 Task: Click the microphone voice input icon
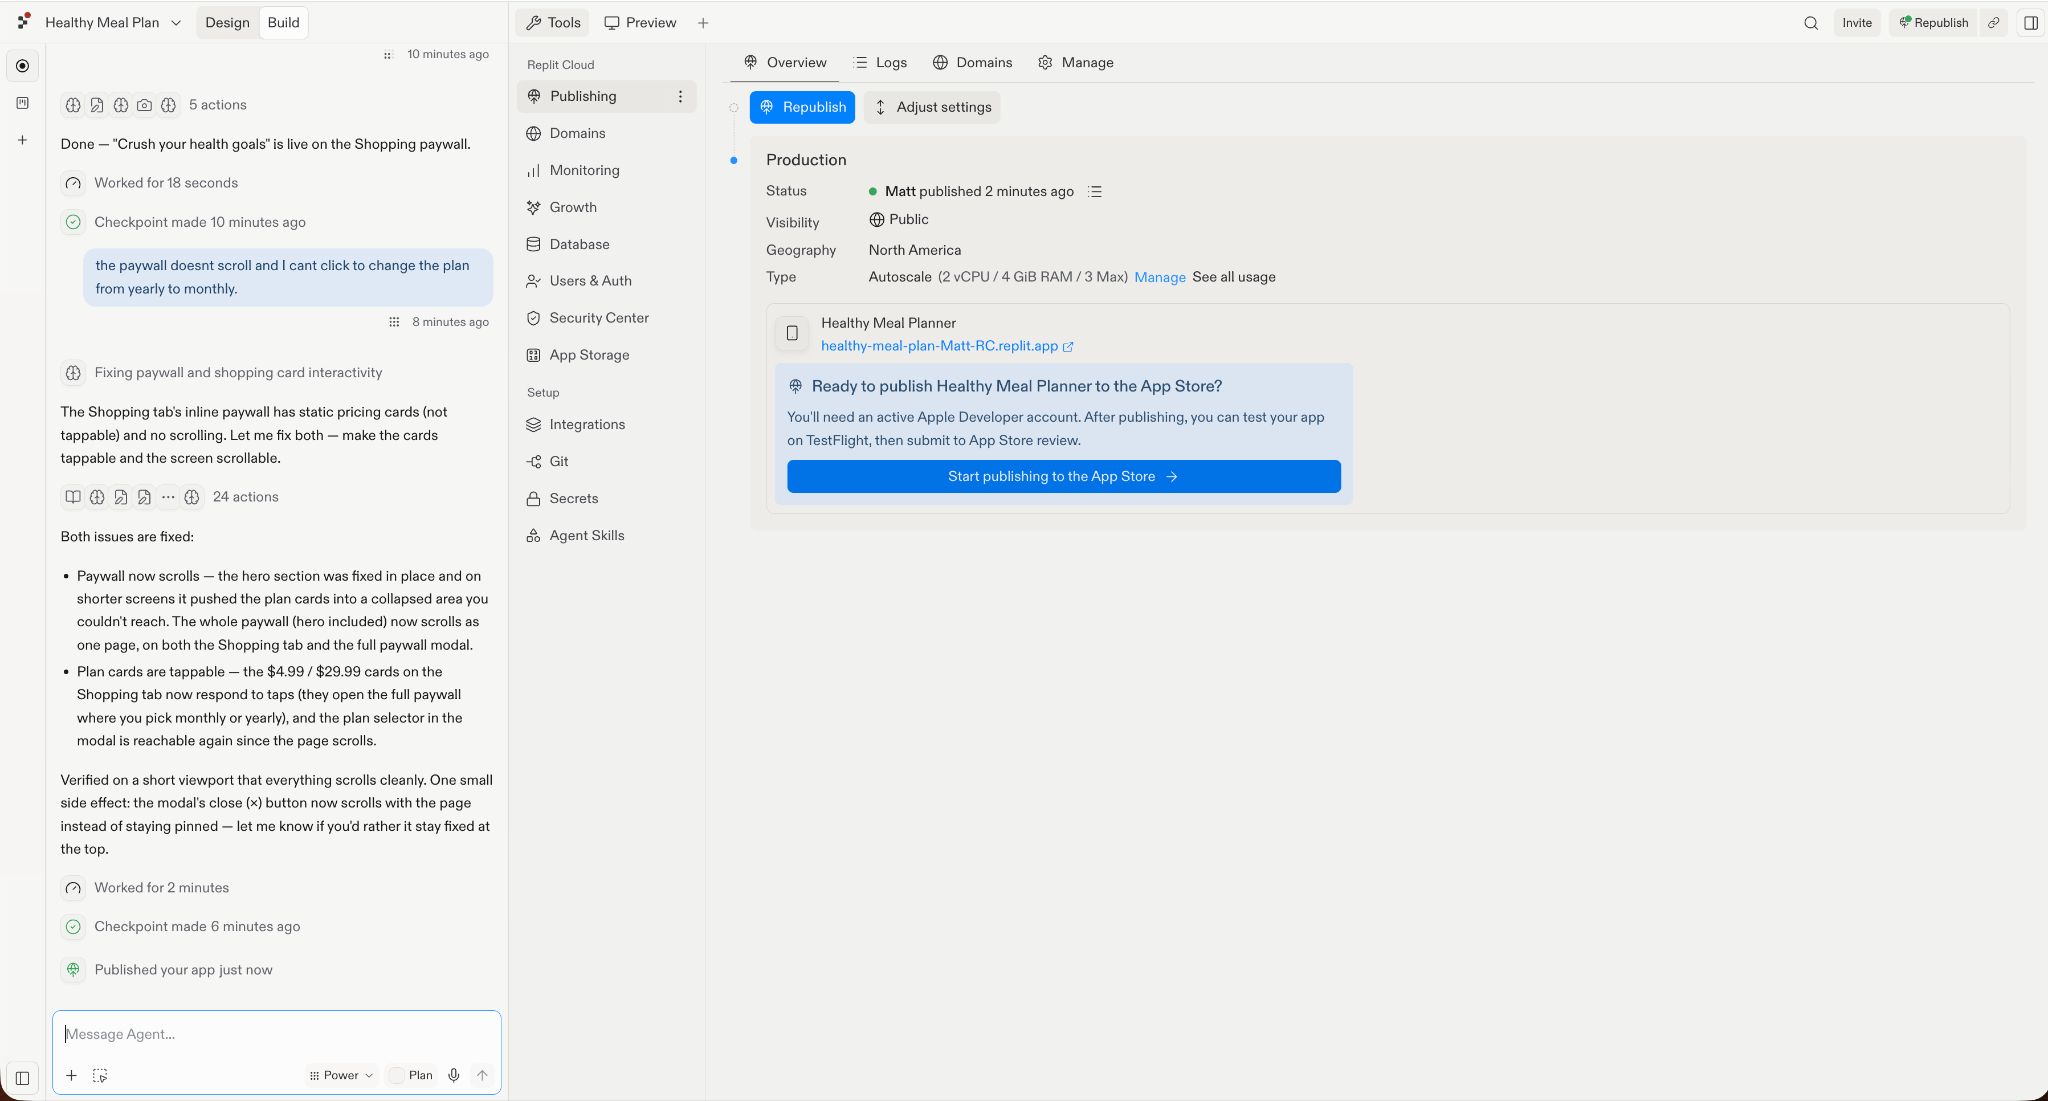pos(454,1076)
